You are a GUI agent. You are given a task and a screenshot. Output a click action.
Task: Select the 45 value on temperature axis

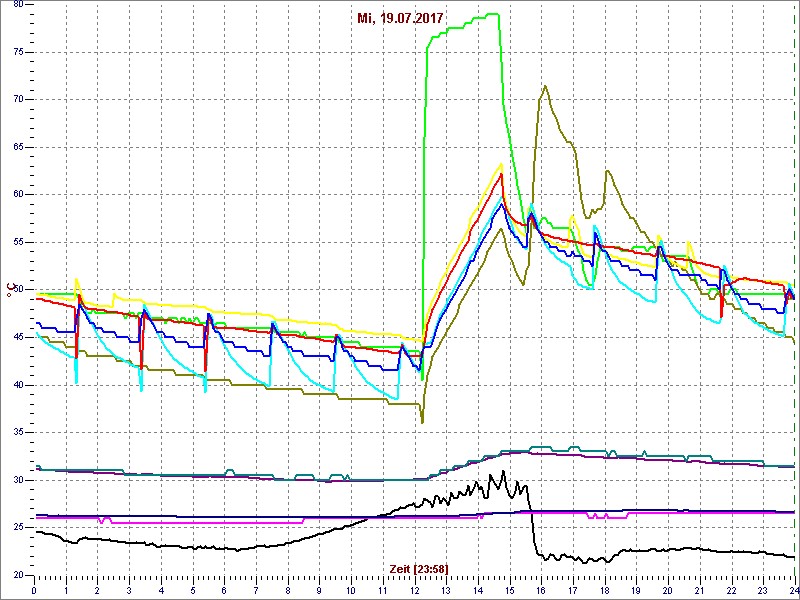tap(16, 337)
